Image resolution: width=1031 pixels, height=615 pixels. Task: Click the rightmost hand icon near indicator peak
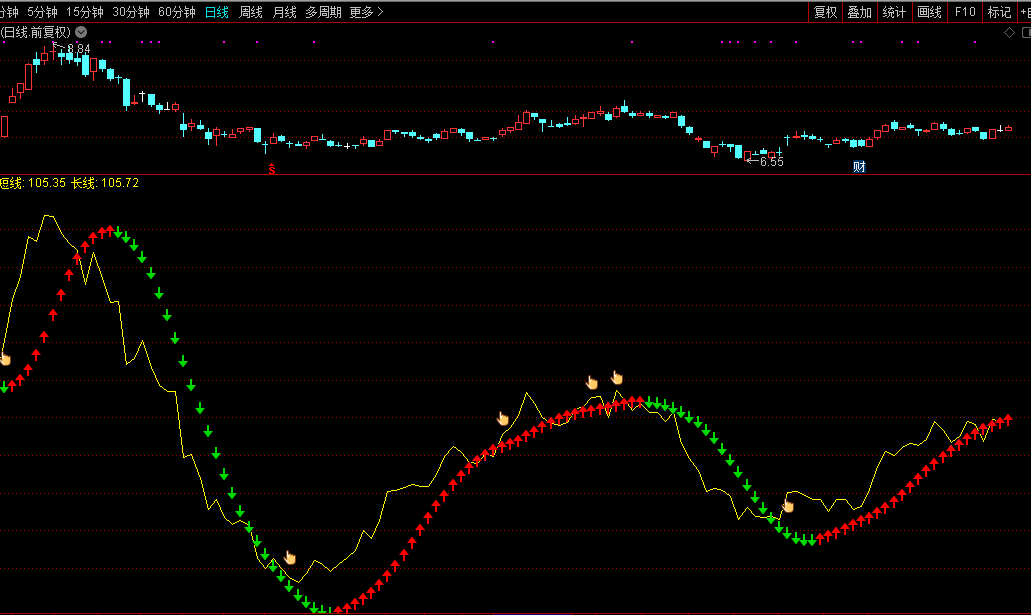tap(617, 377)
